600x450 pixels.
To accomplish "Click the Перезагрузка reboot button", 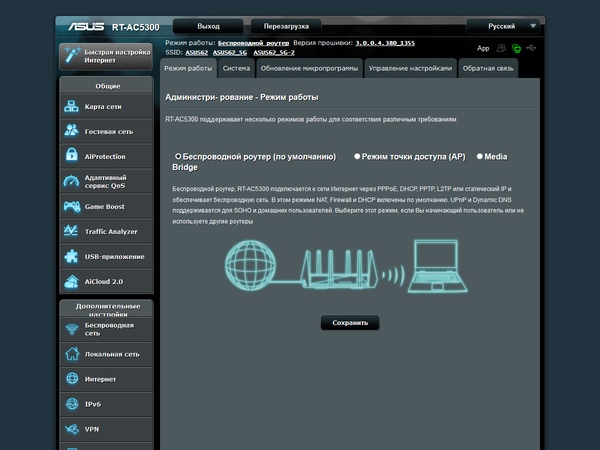I will 286,26.
